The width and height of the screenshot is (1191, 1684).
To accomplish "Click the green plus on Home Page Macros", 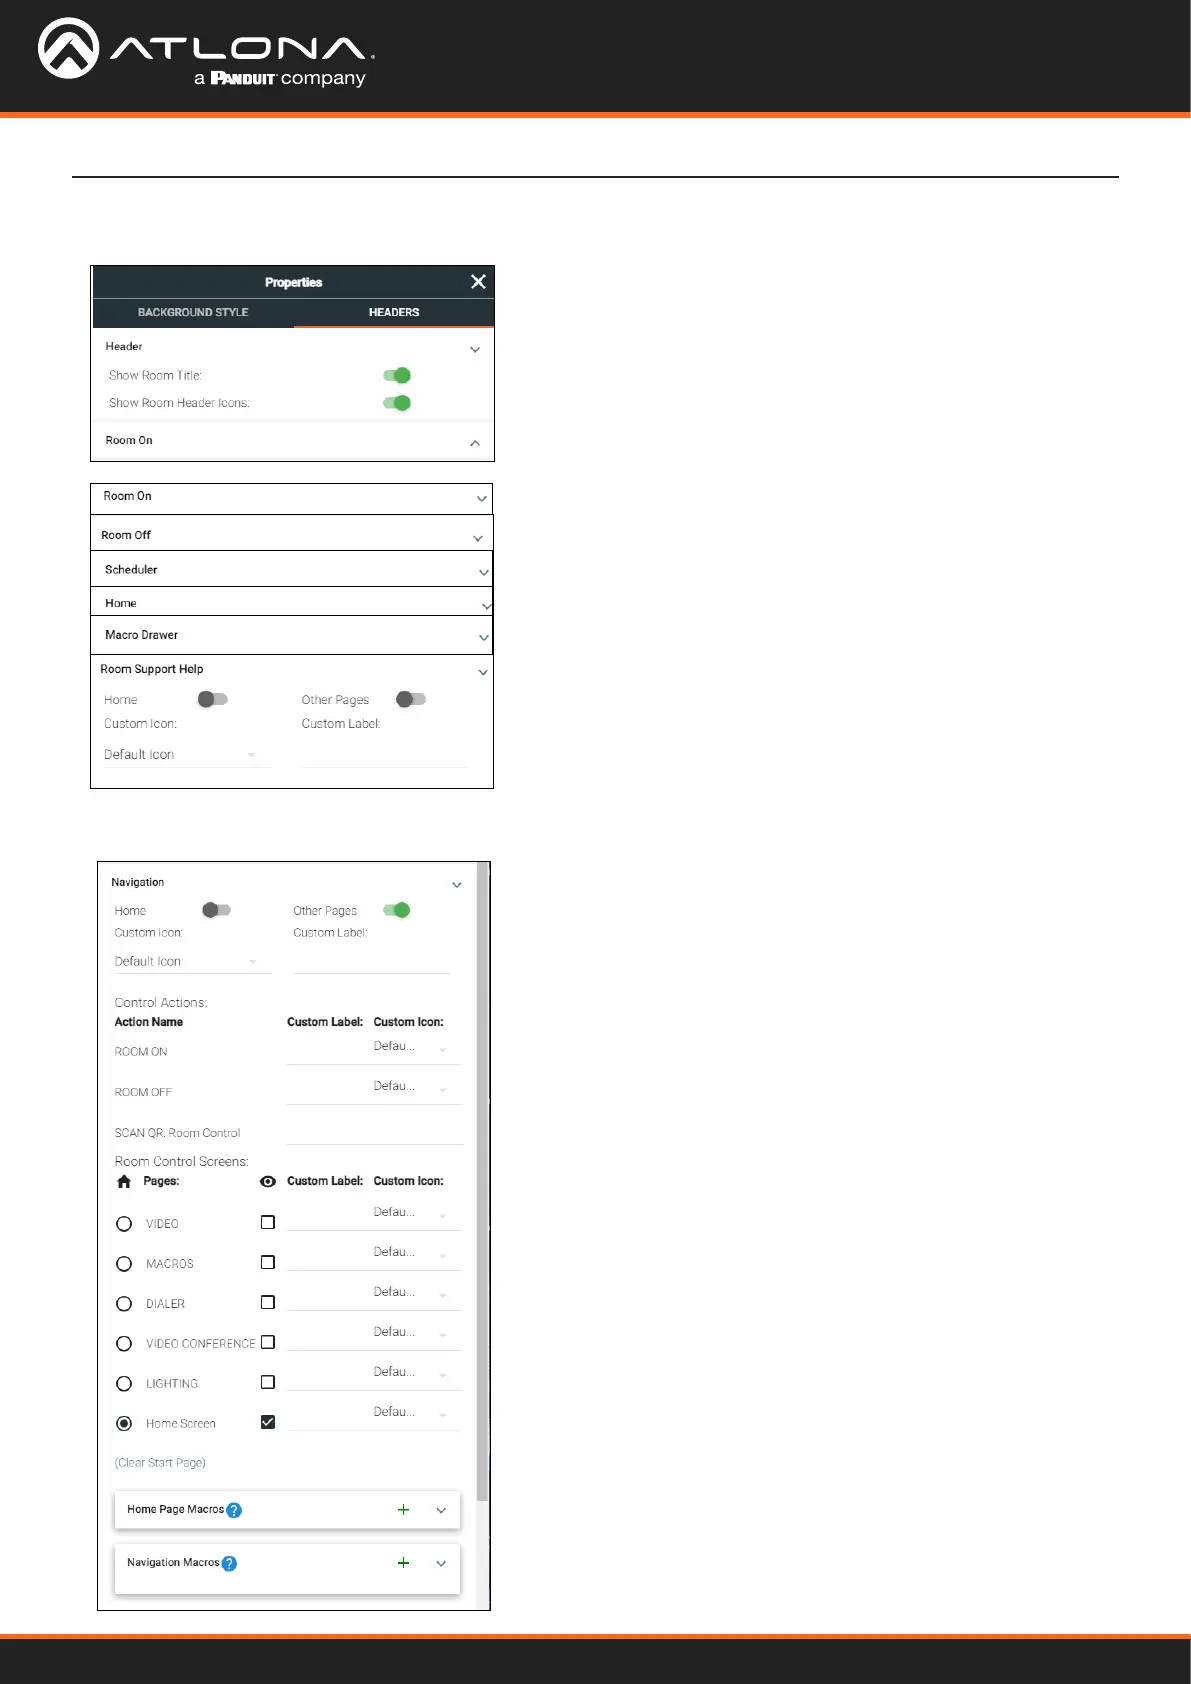I will pos(403,1510).
